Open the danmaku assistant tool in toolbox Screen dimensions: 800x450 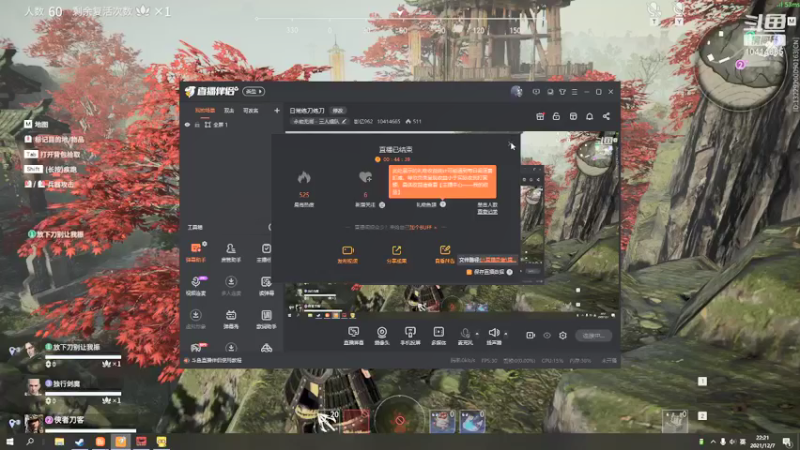[195, 253]
